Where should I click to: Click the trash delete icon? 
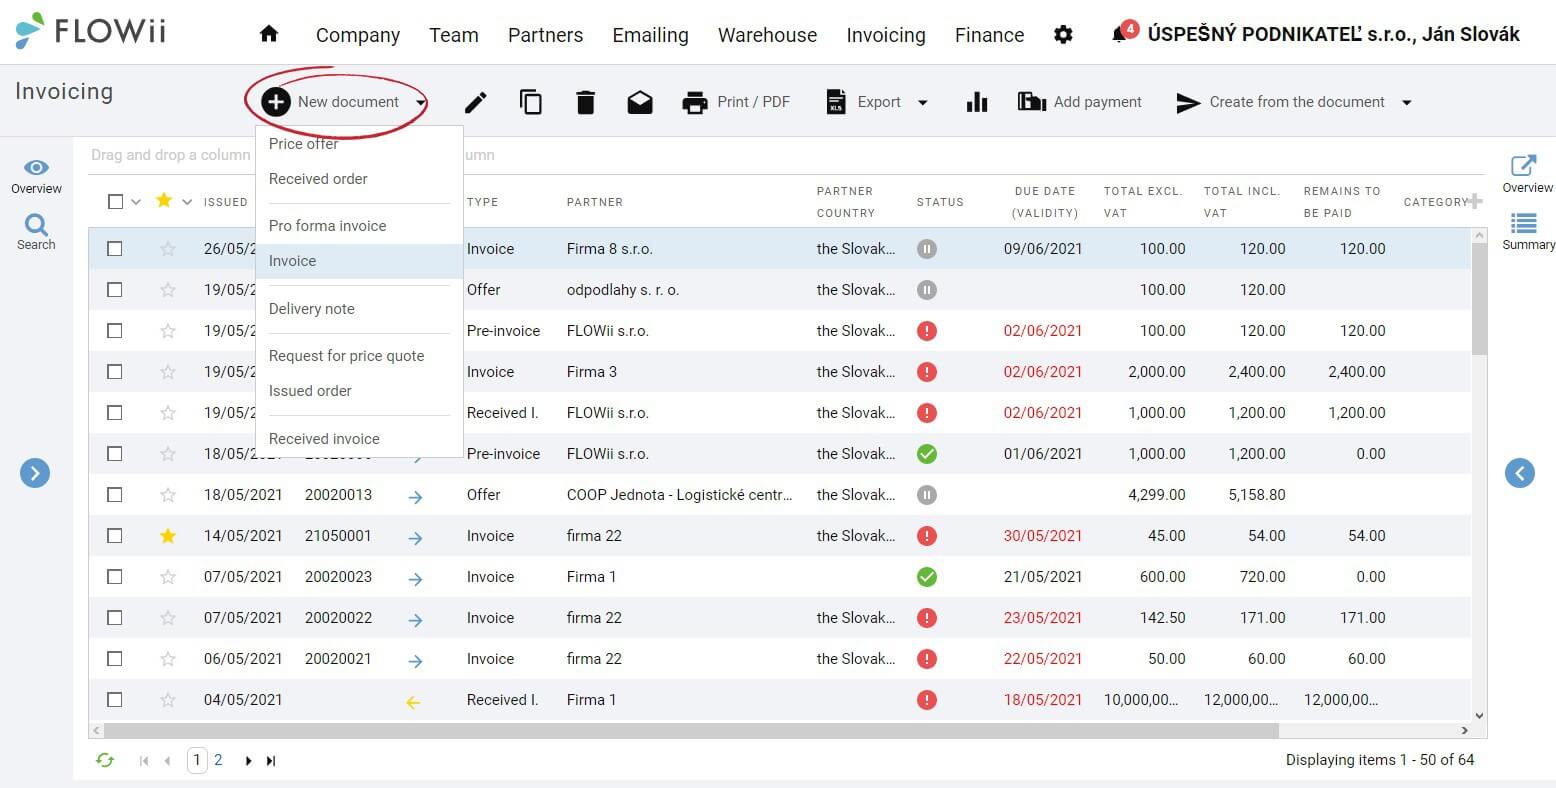pos(586,102)
